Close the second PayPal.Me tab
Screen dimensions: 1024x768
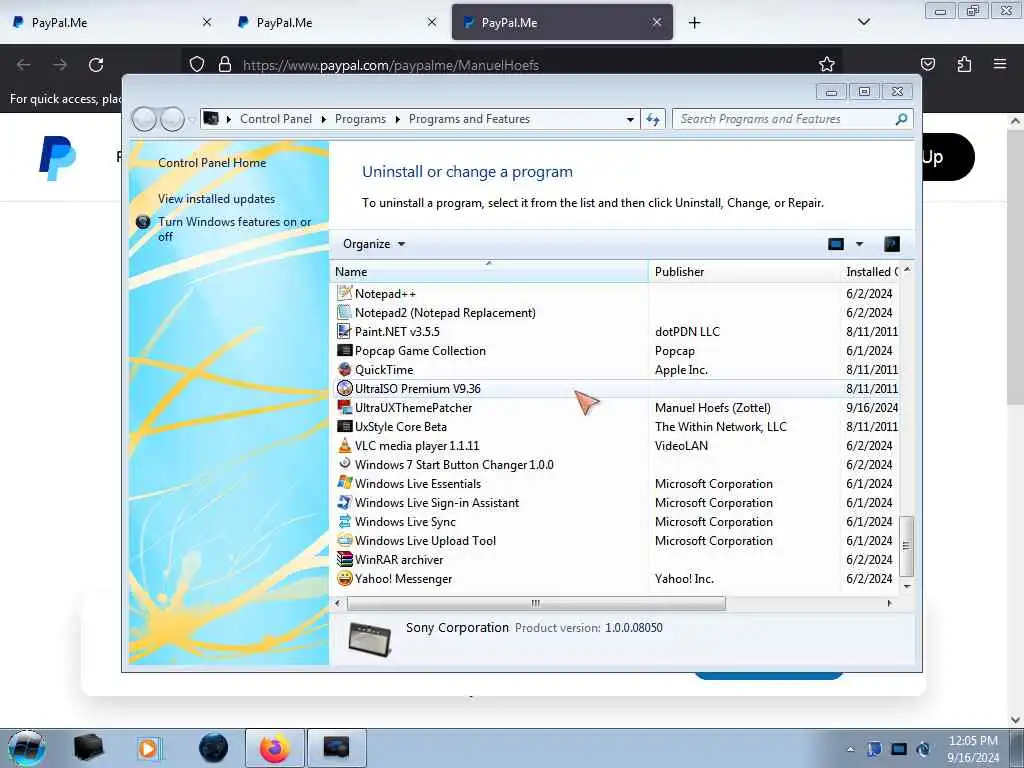coord(432,22)
